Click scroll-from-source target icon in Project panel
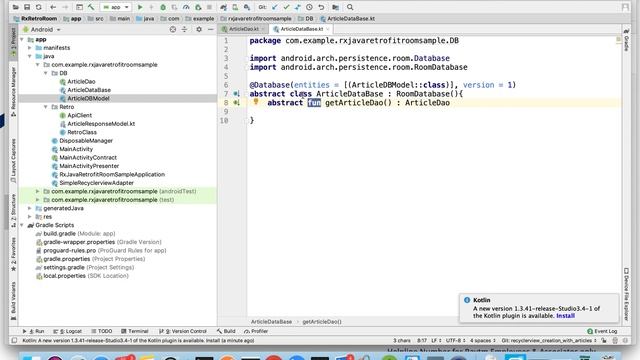640x360 pixels. point(173,29)
